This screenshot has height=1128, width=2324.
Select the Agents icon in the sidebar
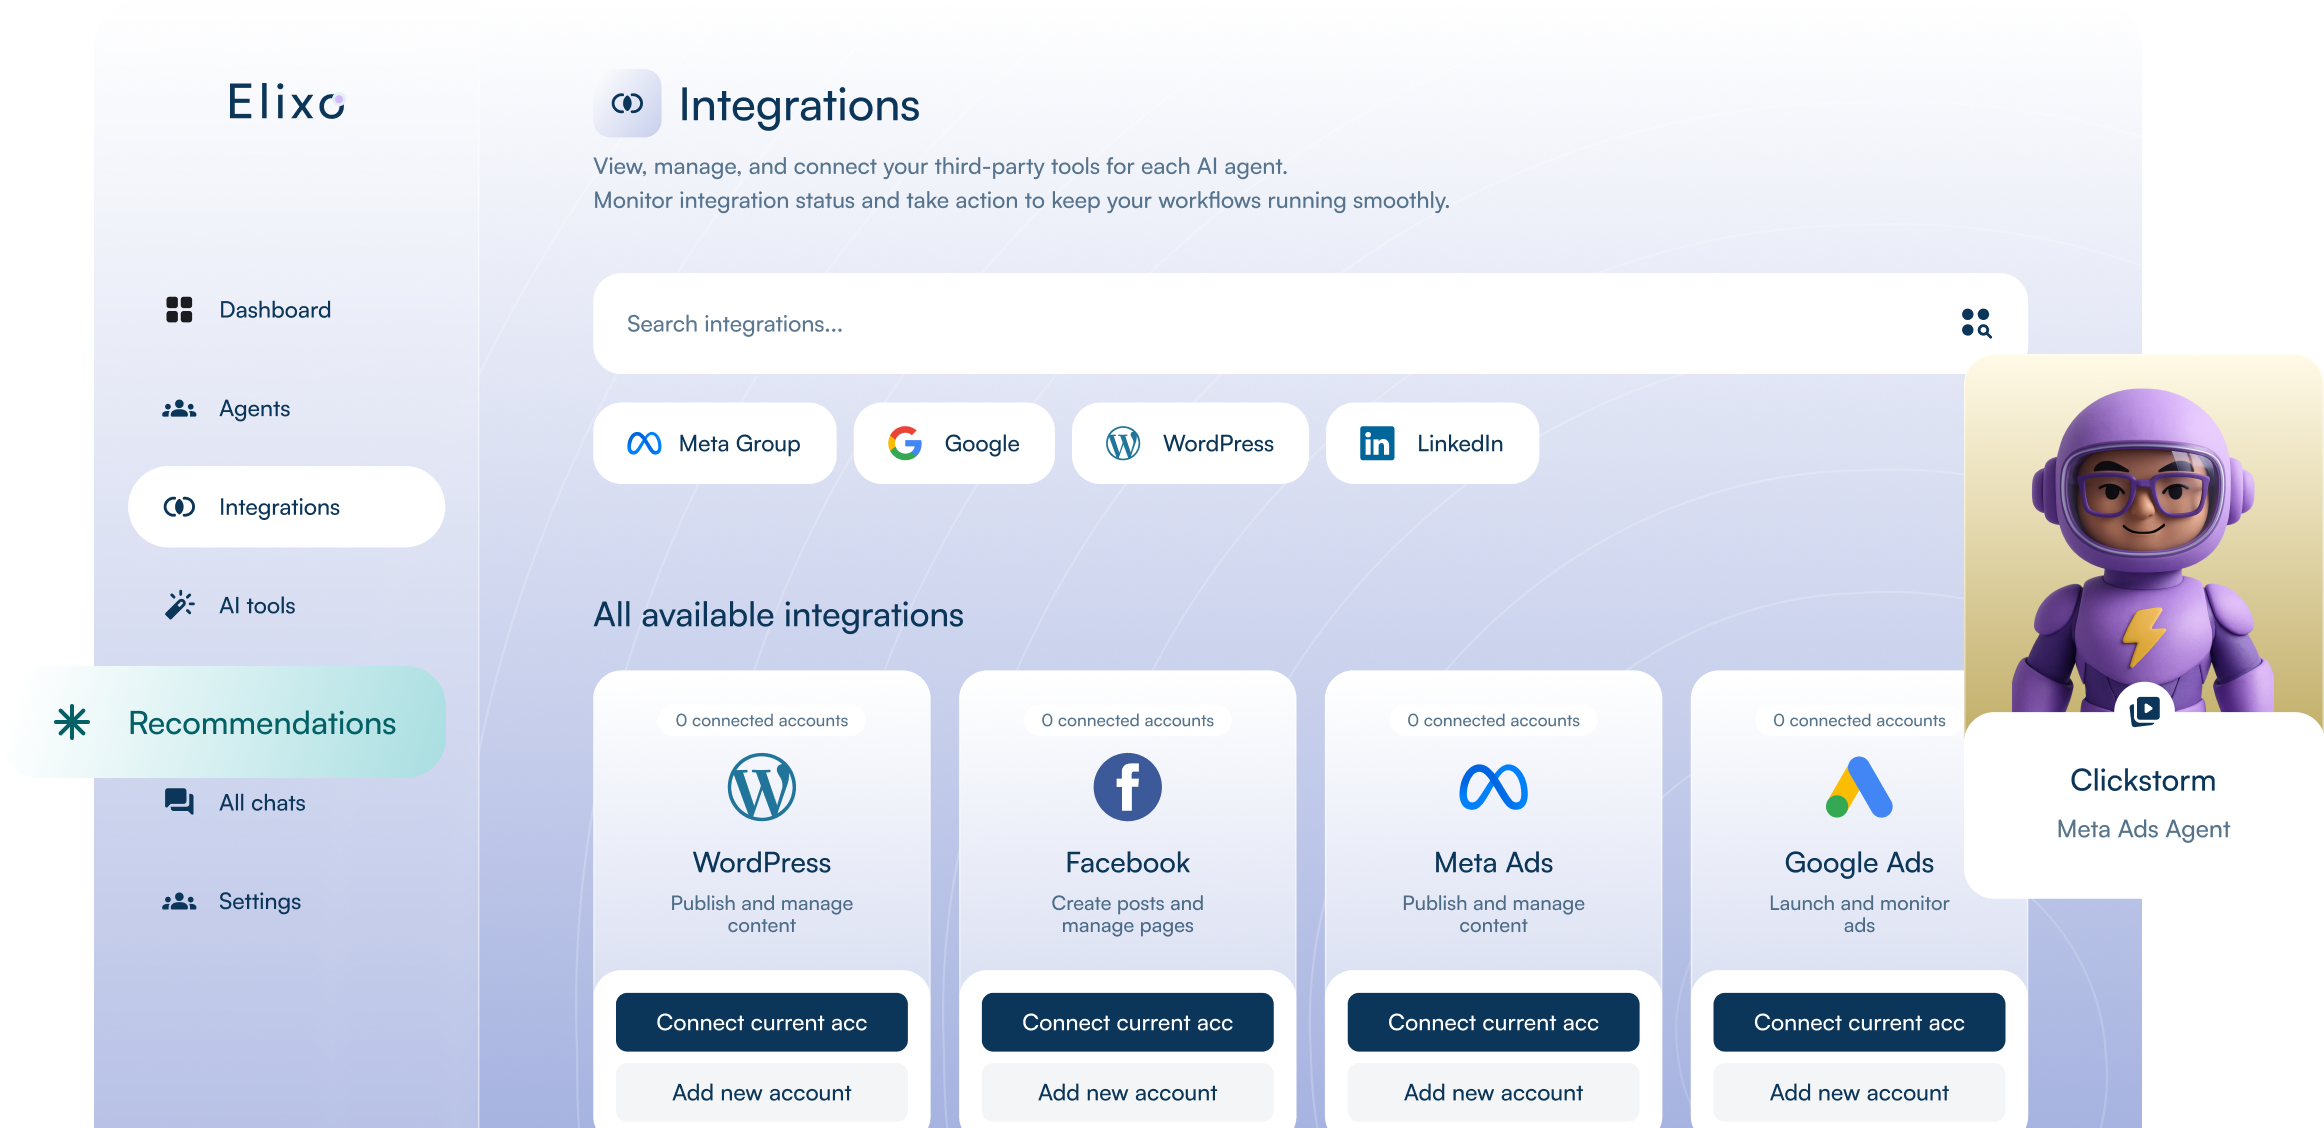tap(178, 408)
